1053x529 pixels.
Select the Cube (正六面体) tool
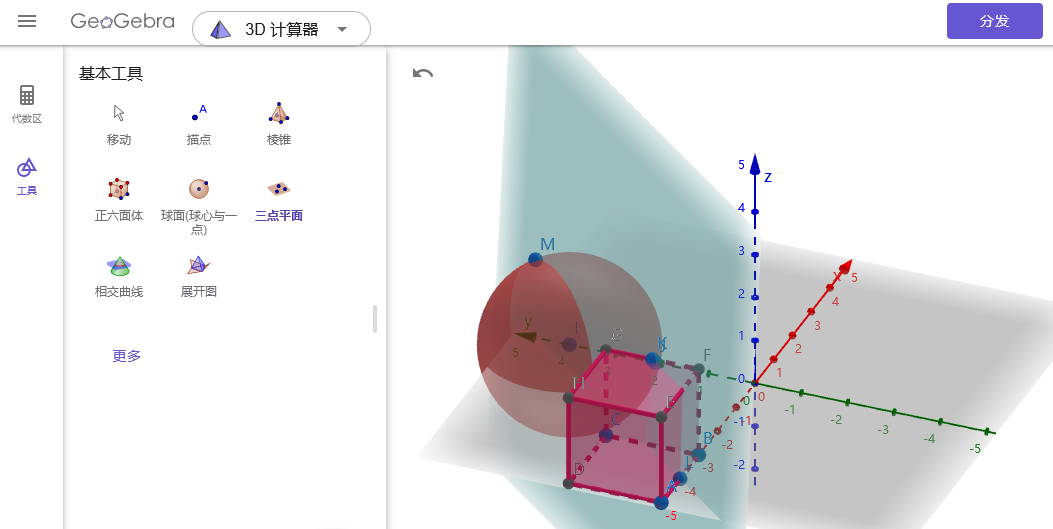pyautogui.click(x=119, y=198)
